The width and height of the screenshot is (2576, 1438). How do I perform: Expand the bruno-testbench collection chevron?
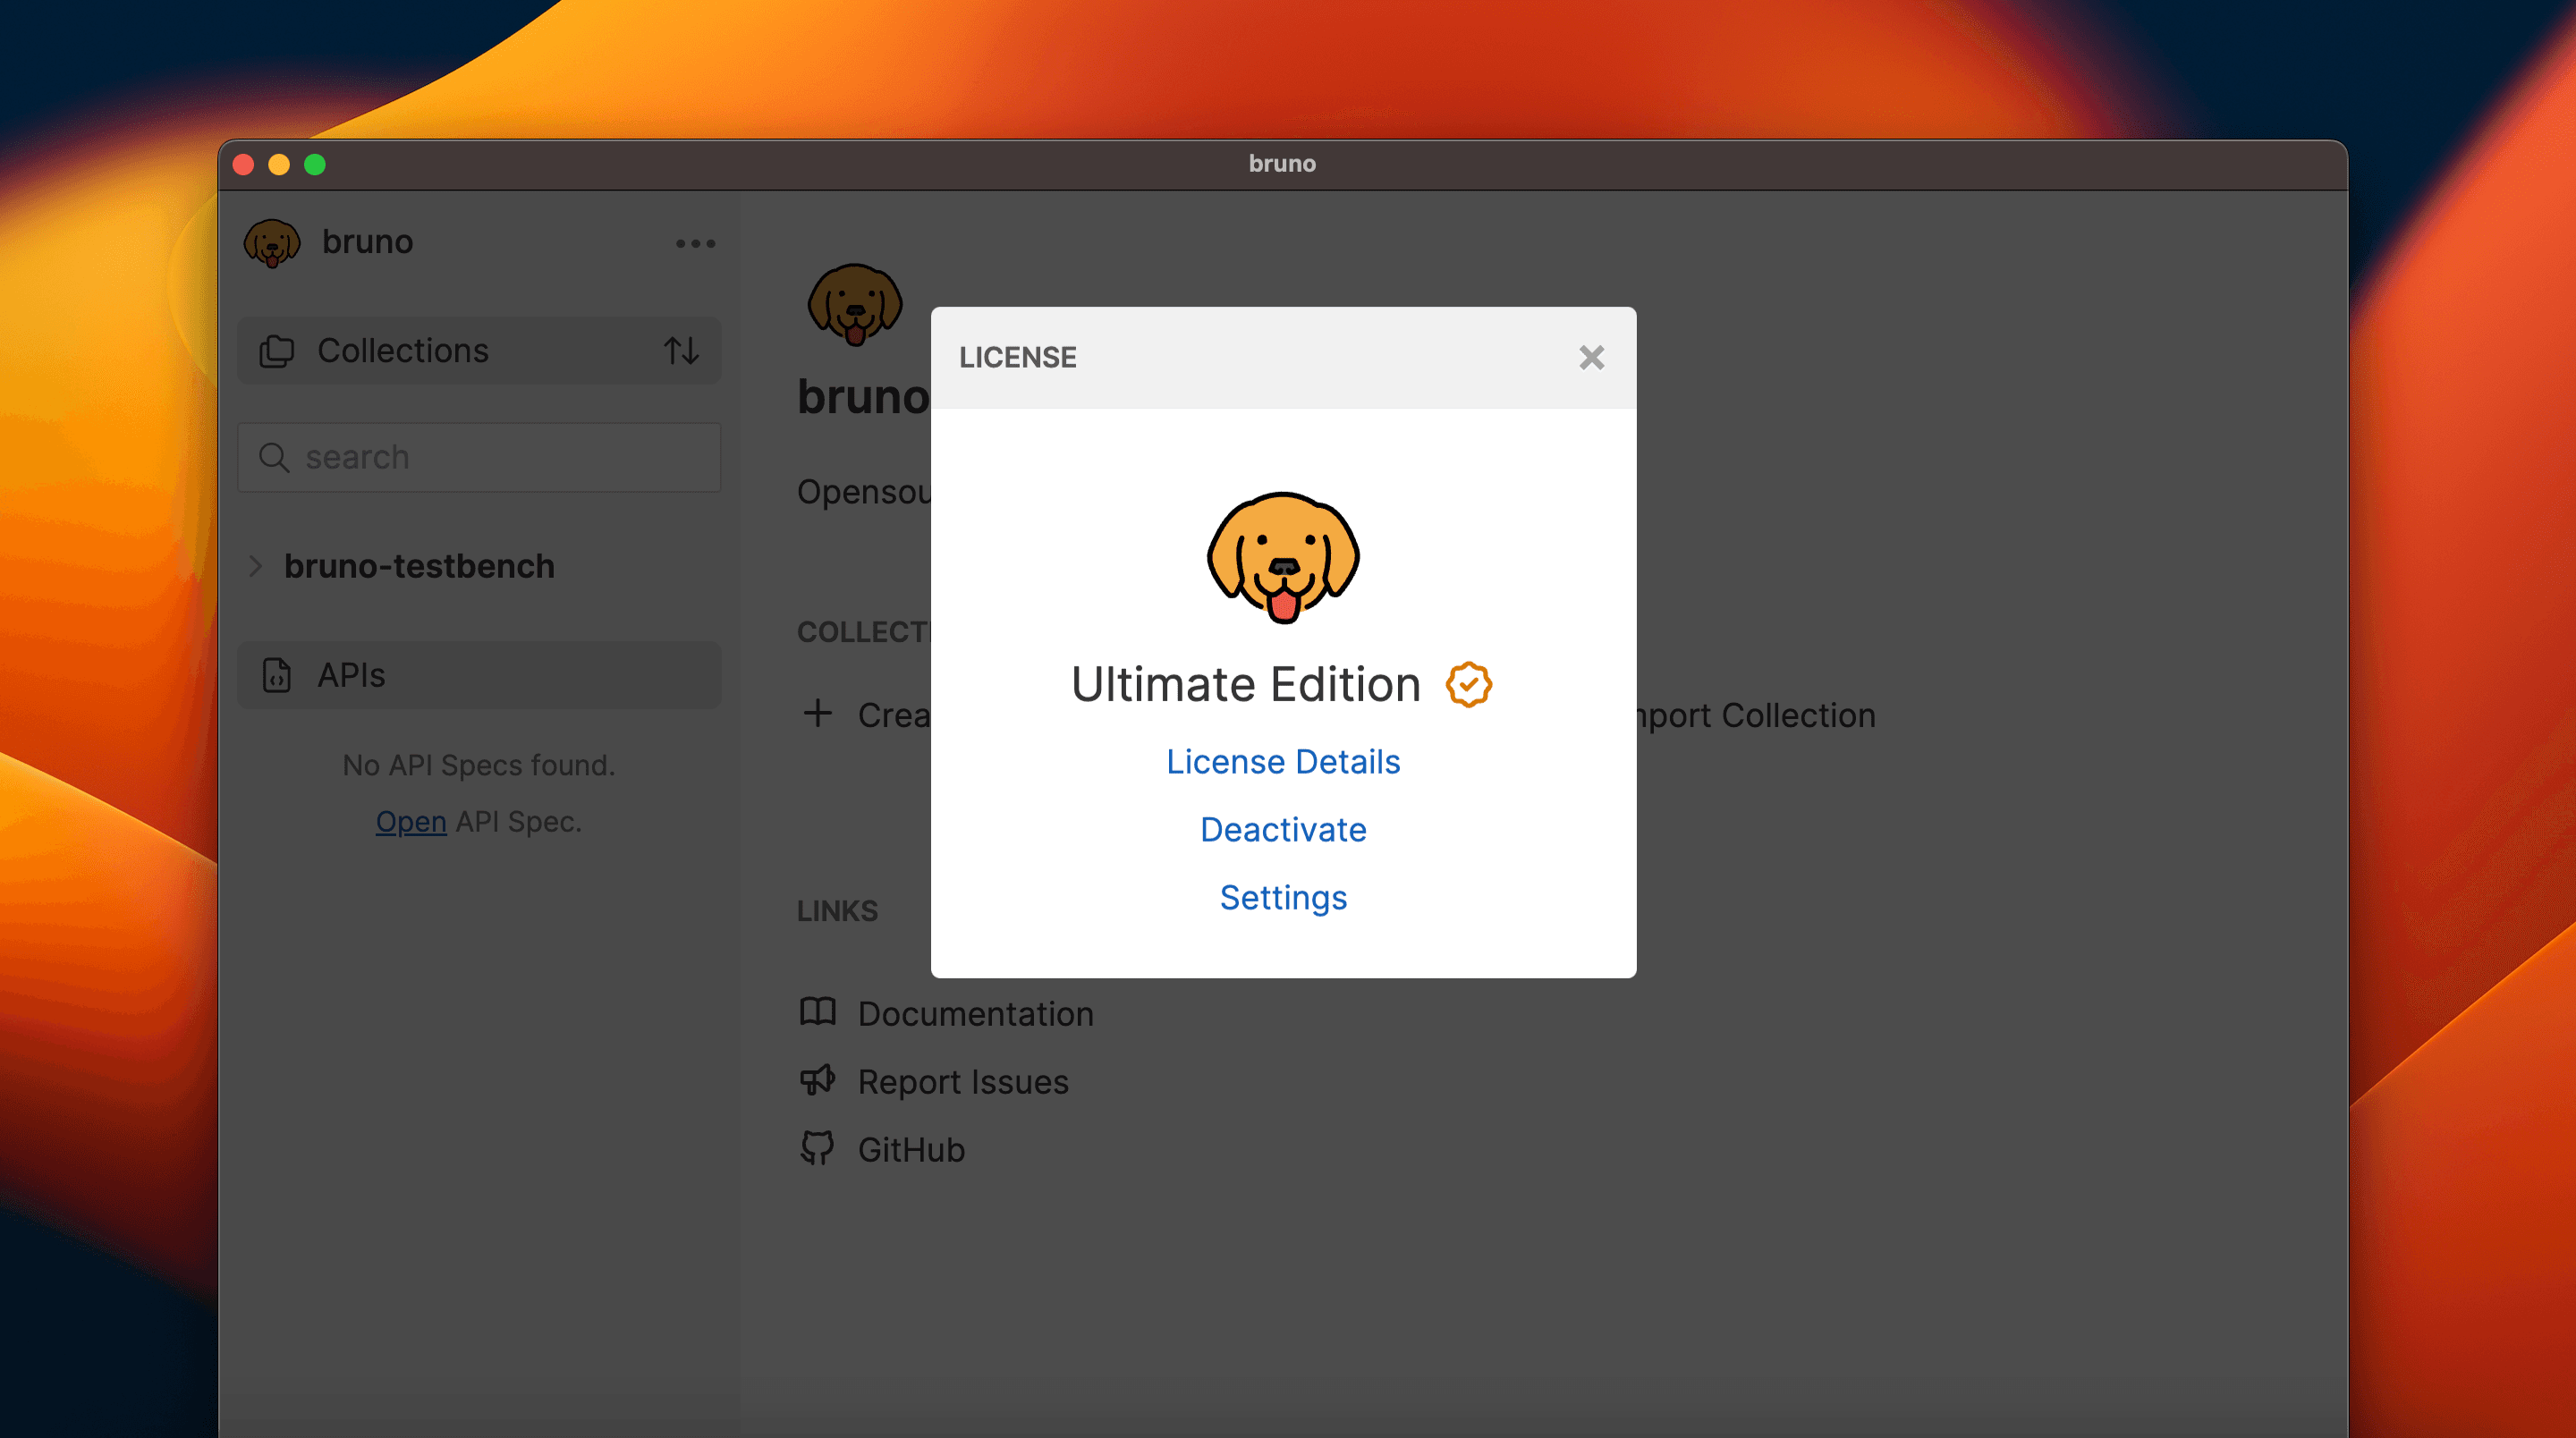click(255, 566)
